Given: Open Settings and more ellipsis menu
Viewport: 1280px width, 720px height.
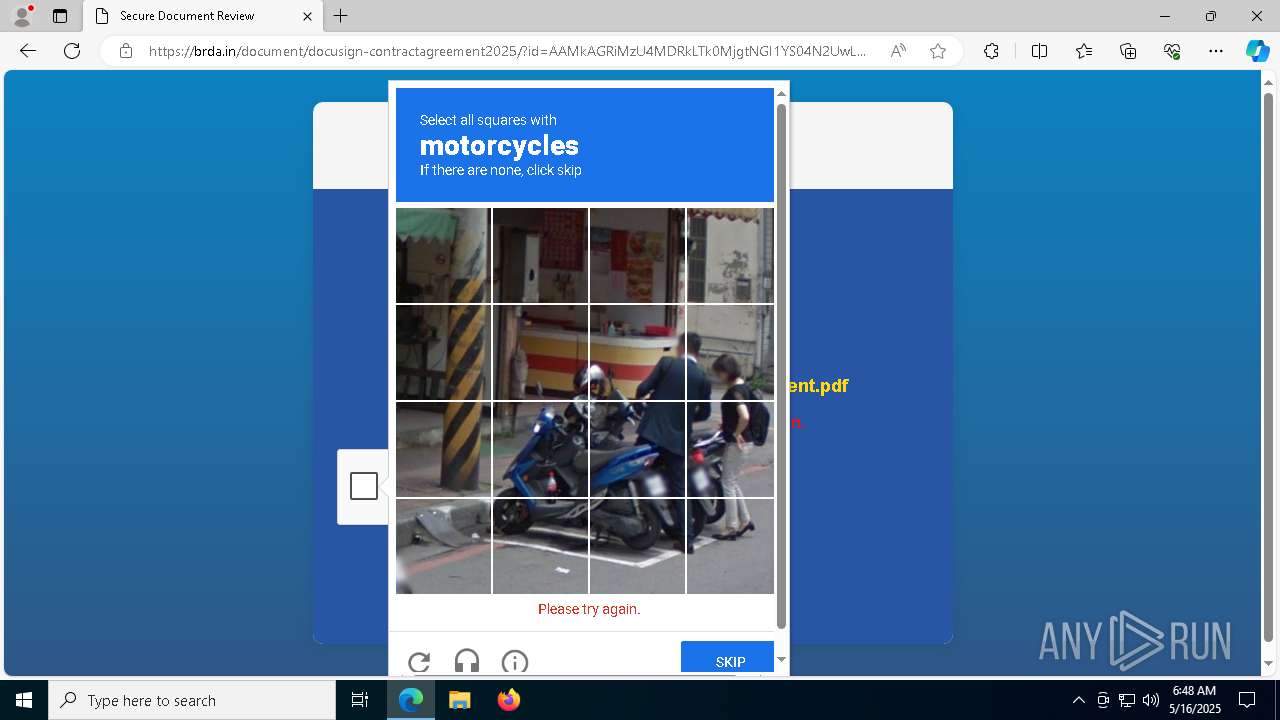Looking at the screenshot, I should (1216, 51).
